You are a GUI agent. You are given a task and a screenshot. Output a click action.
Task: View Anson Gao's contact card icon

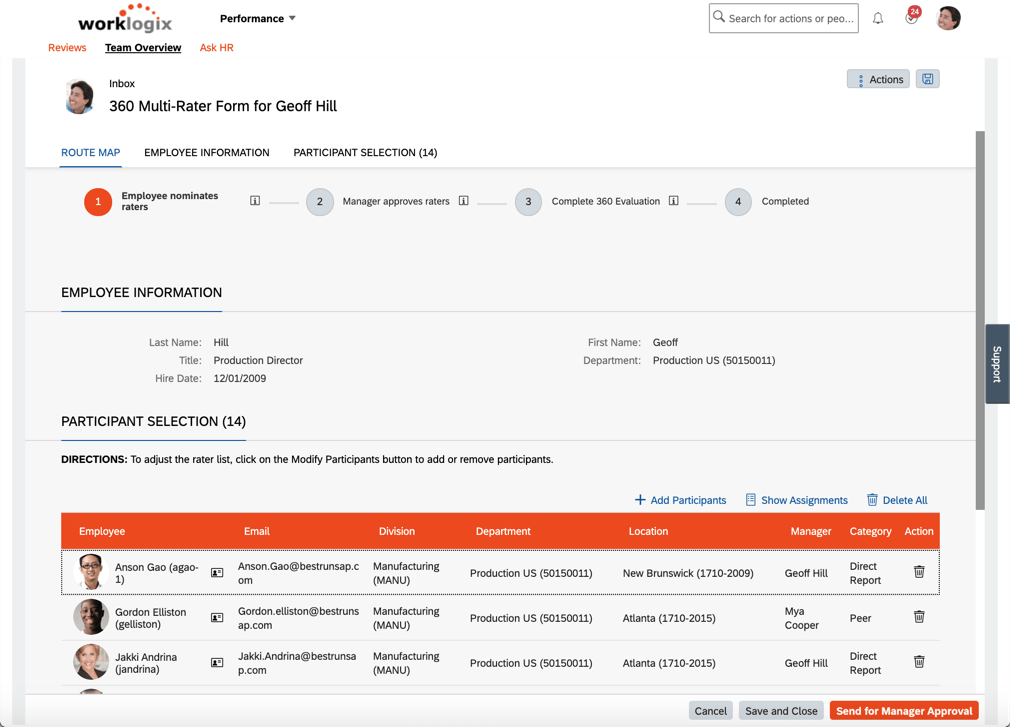(x=217, y=573)
